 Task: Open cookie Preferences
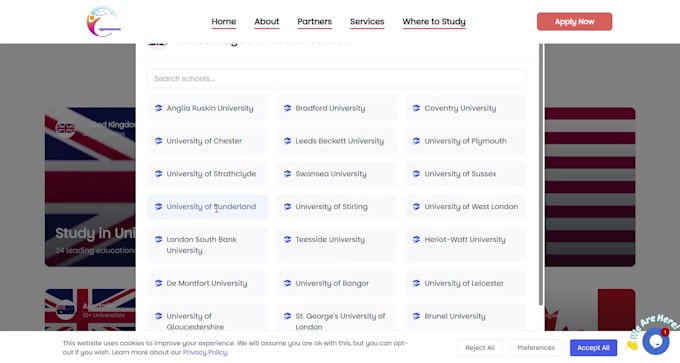click(536, 348)
